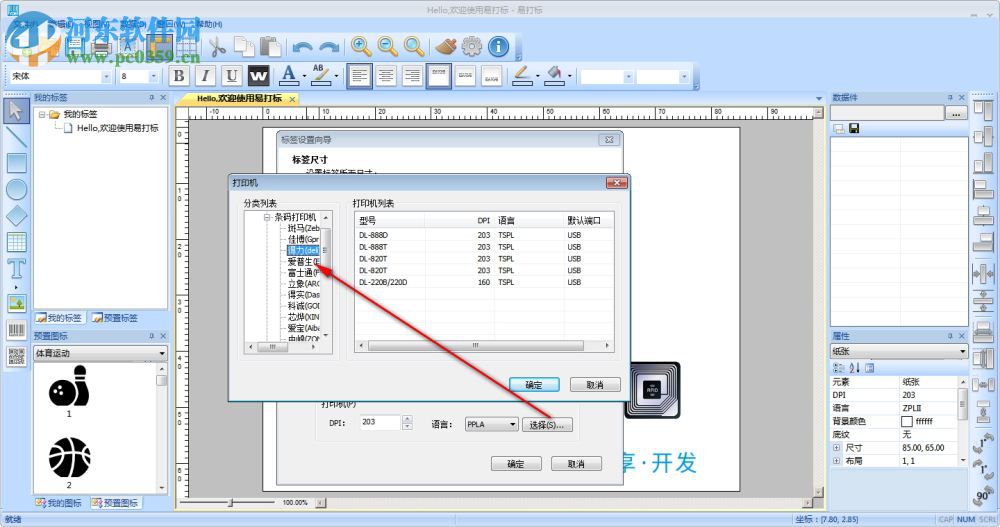Image resolution: width=1000 pixels, height=527 pixels.
Task: Click the rotate 90 degrees icon
Action: coord(983,495)
